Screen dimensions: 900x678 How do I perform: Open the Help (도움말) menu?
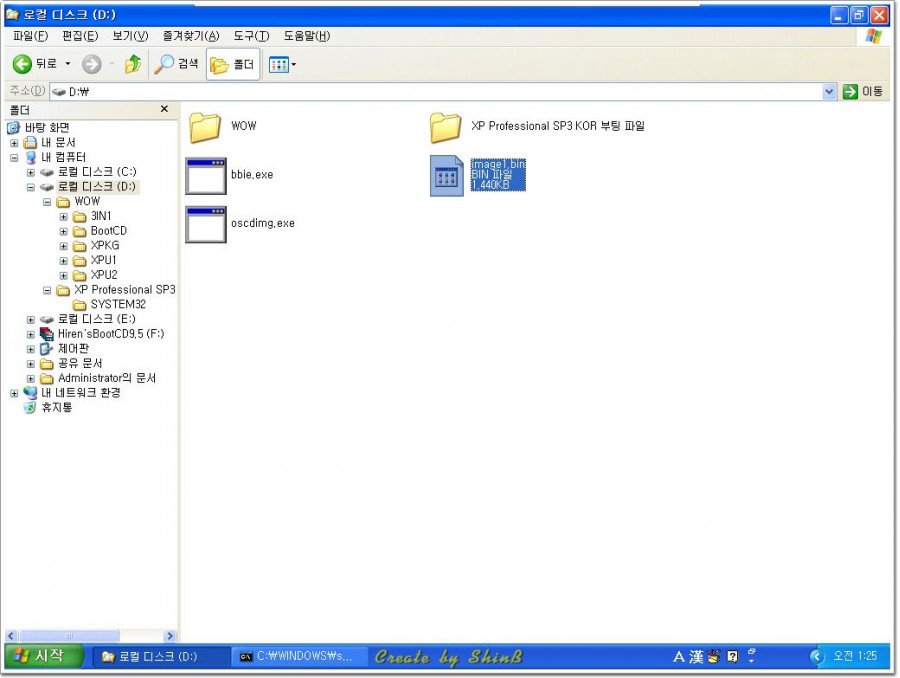click(307, 36)
